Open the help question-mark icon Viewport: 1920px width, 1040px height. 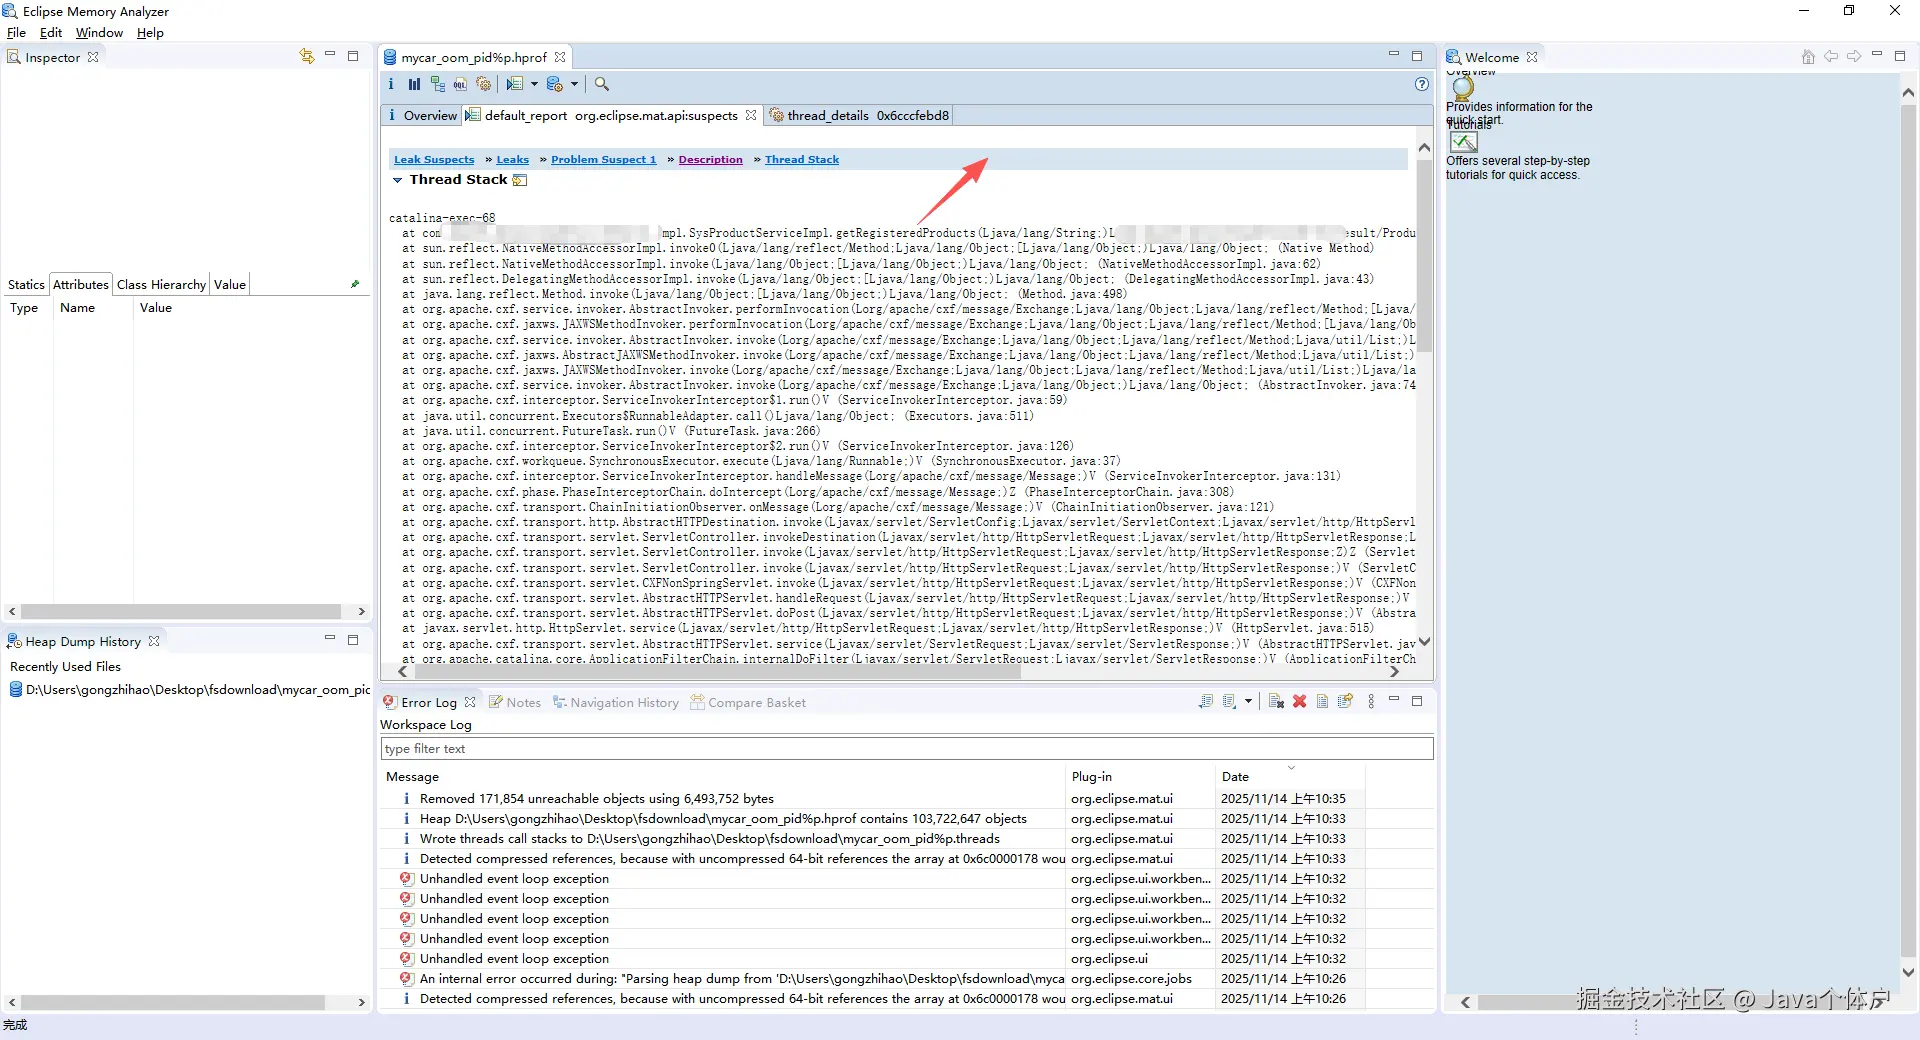[1422, 84]
